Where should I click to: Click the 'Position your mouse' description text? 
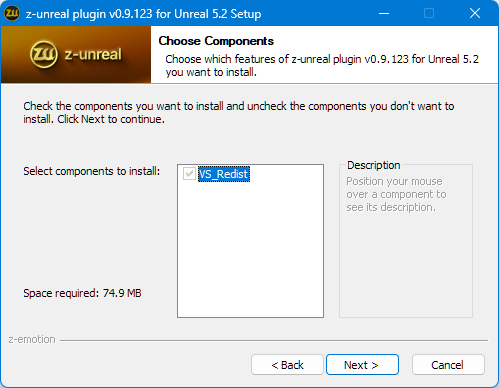point(396,194)
